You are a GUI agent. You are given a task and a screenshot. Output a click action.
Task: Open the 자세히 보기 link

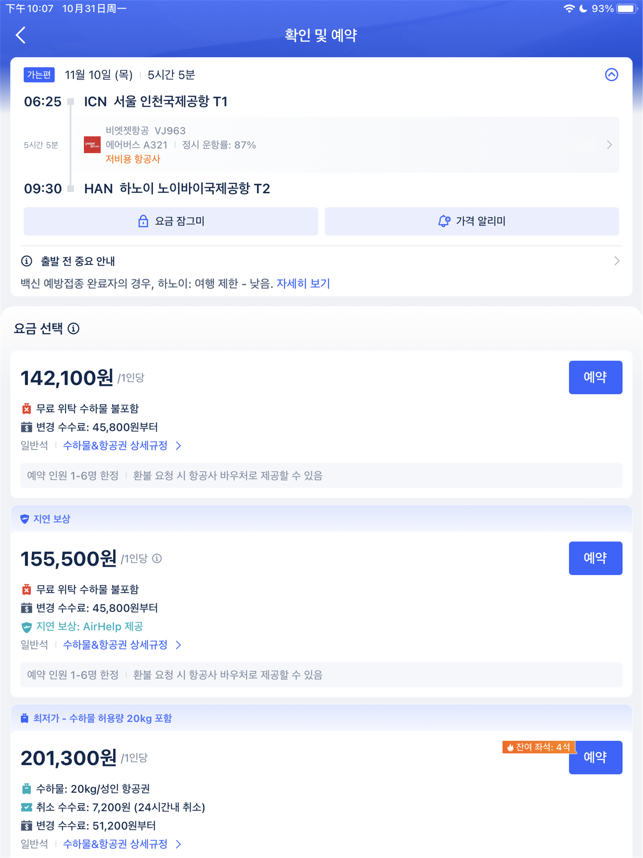(303, 283)
